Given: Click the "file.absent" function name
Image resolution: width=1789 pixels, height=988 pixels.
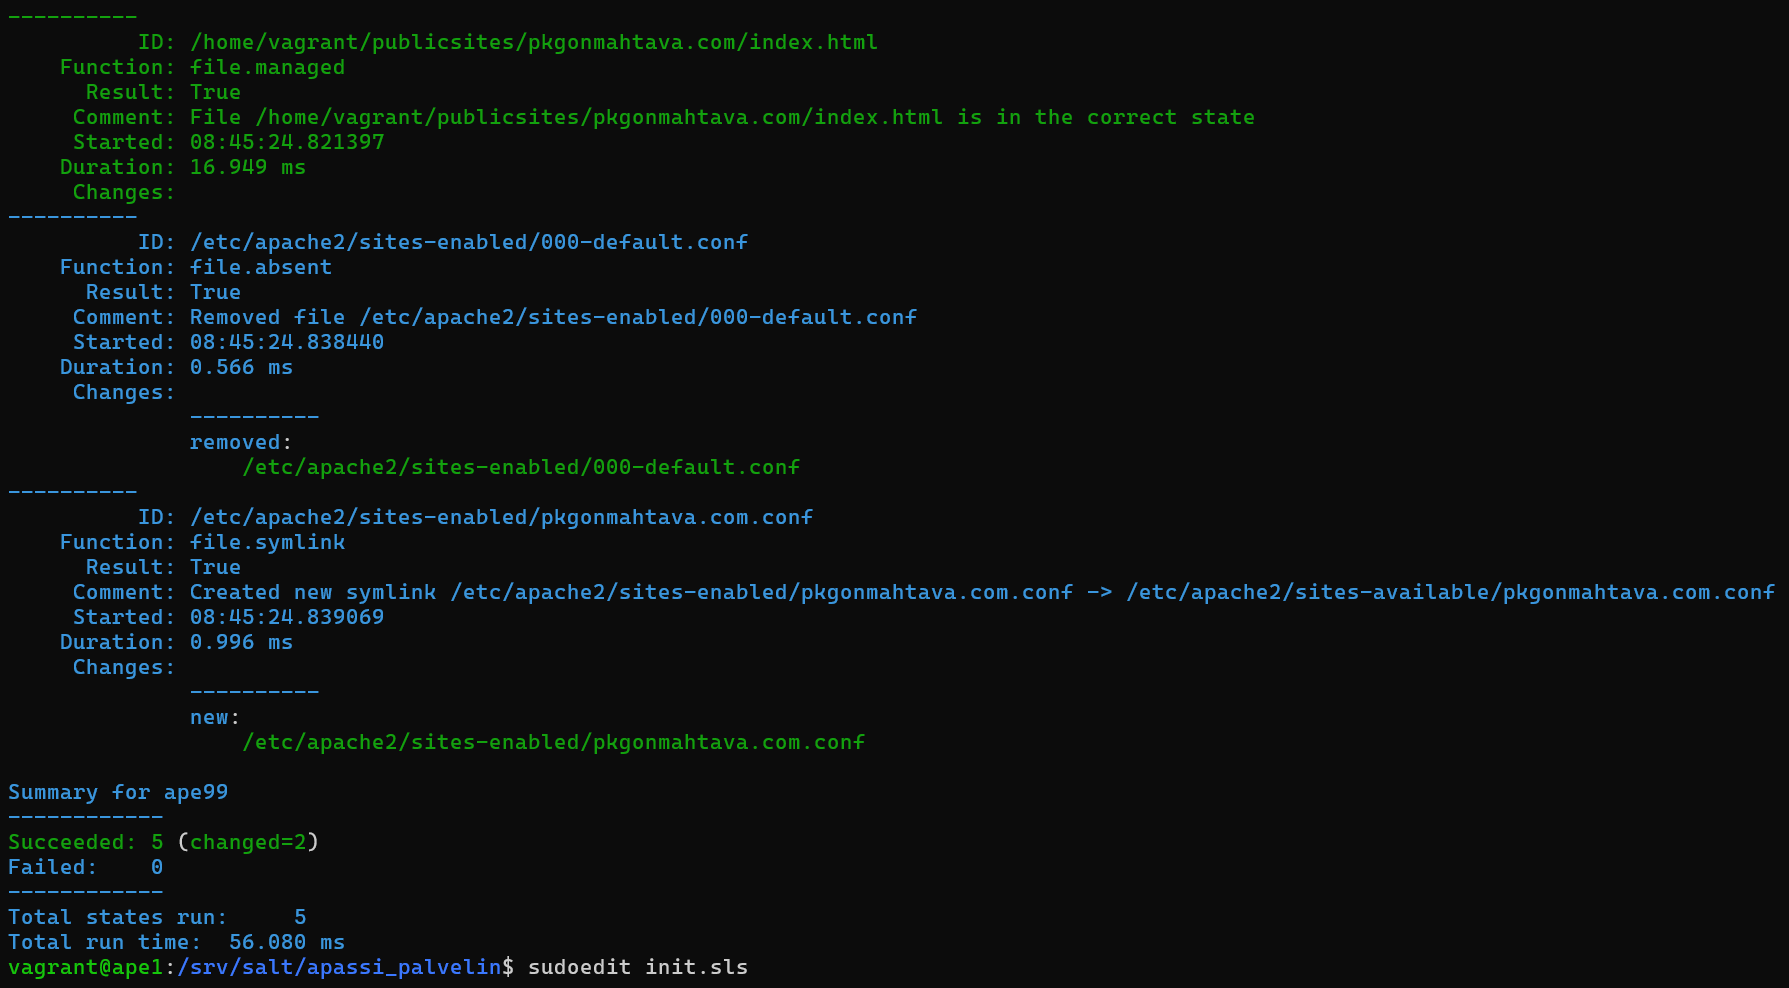Looking at the screenshot, I should (261, 267).
